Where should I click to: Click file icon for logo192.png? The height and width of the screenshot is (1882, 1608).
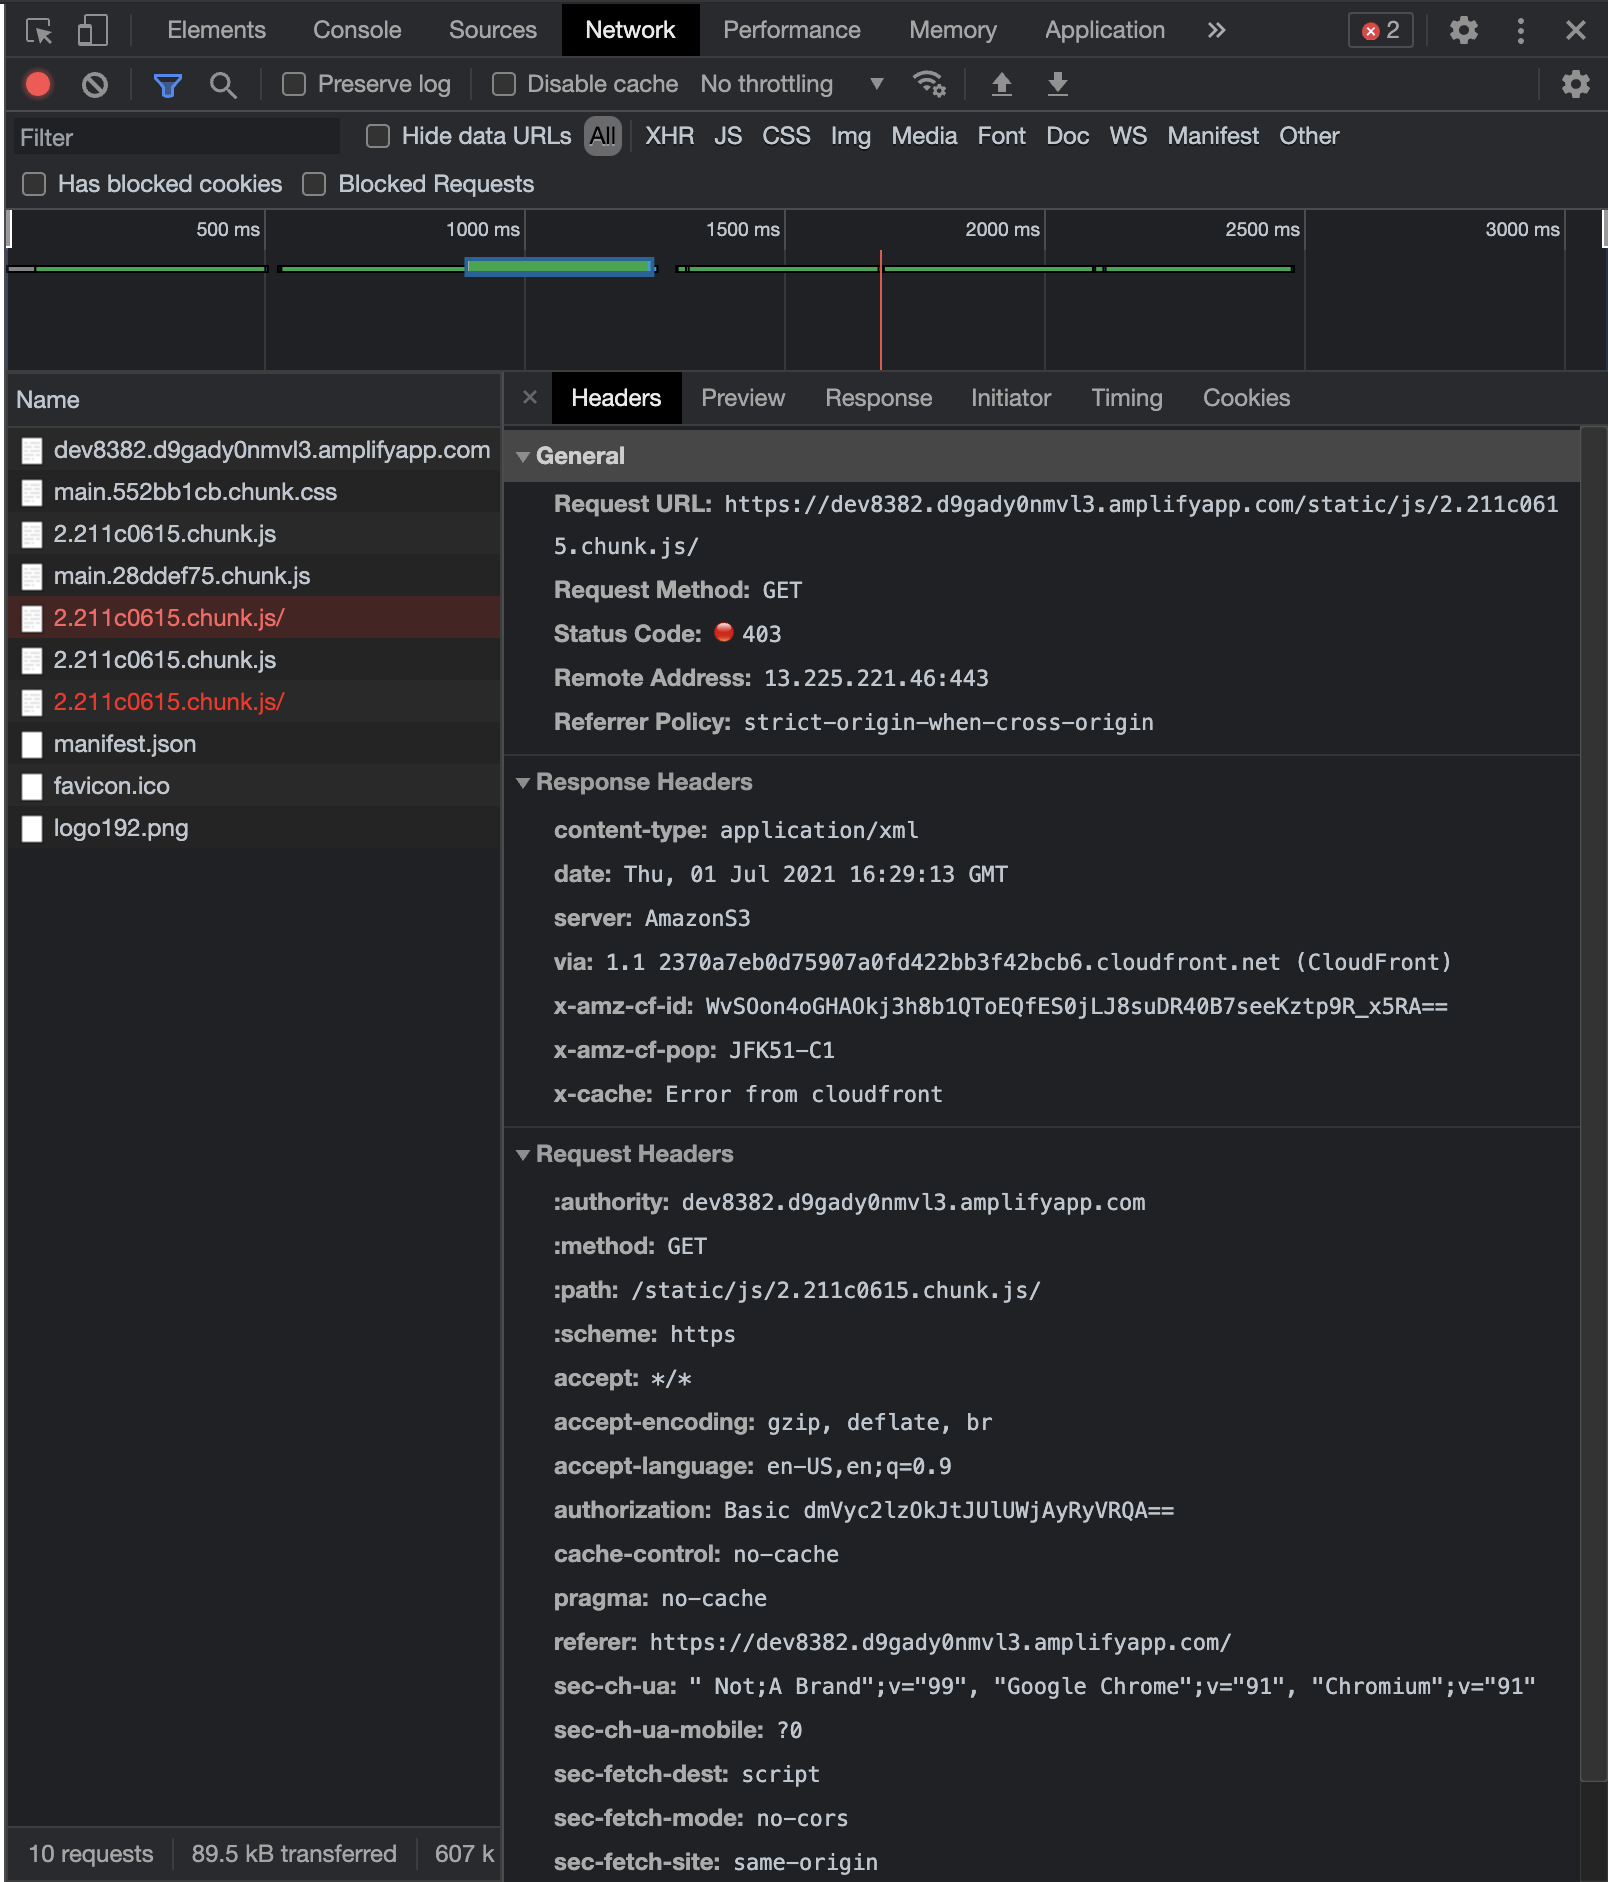pos(32,828)
